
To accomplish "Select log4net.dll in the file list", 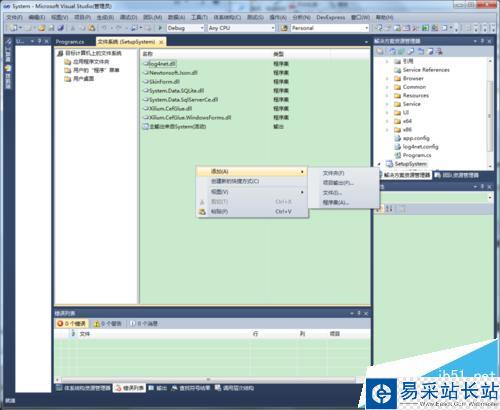I will [x=160, y=64].
